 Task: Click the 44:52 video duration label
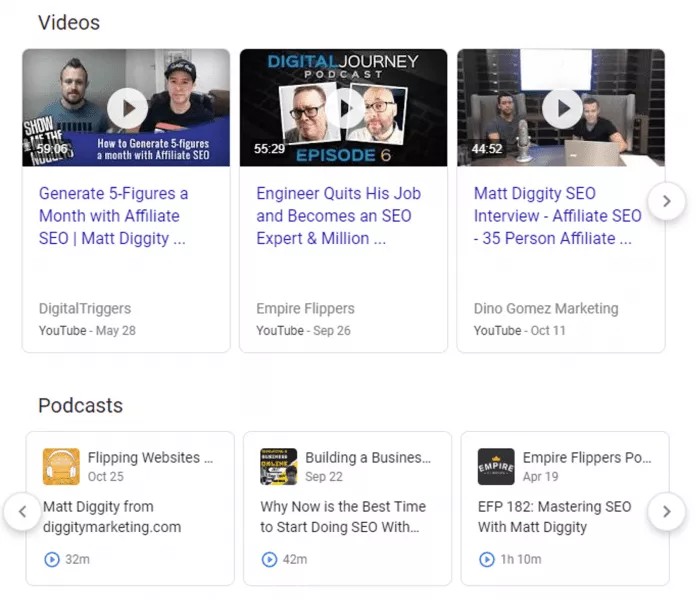487,149
